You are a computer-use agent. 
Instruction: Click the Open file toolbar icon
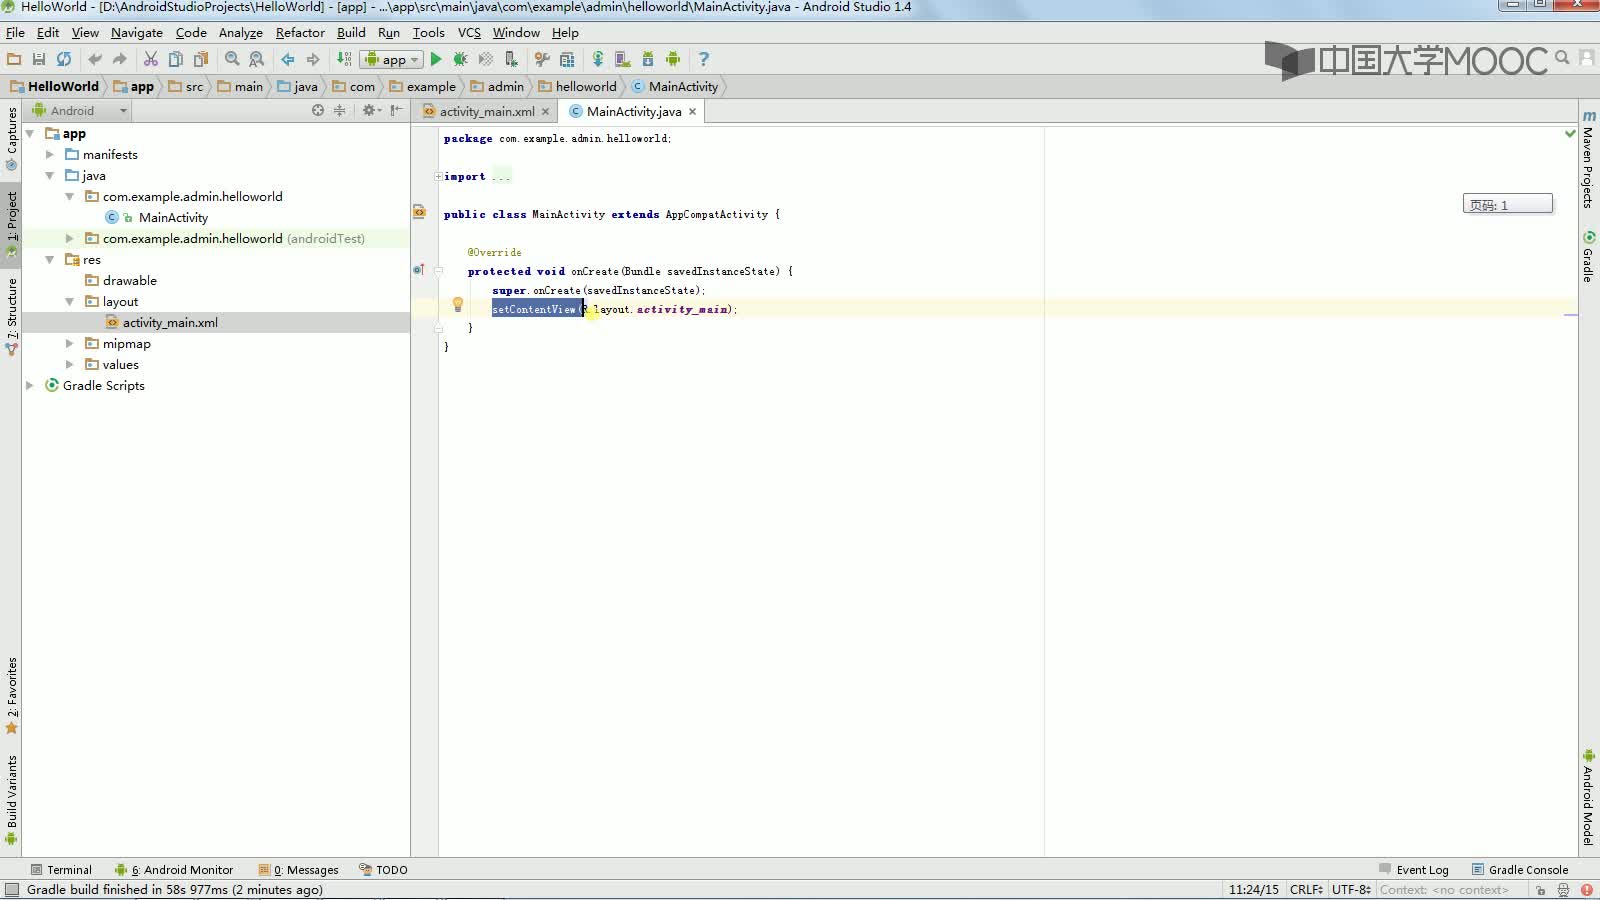pyautogui.click(x=14, y=59)
